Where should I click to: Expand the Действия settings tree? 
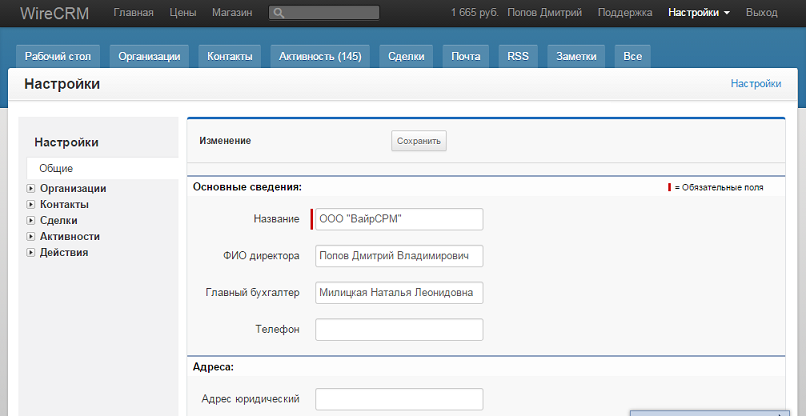point(30,253)
